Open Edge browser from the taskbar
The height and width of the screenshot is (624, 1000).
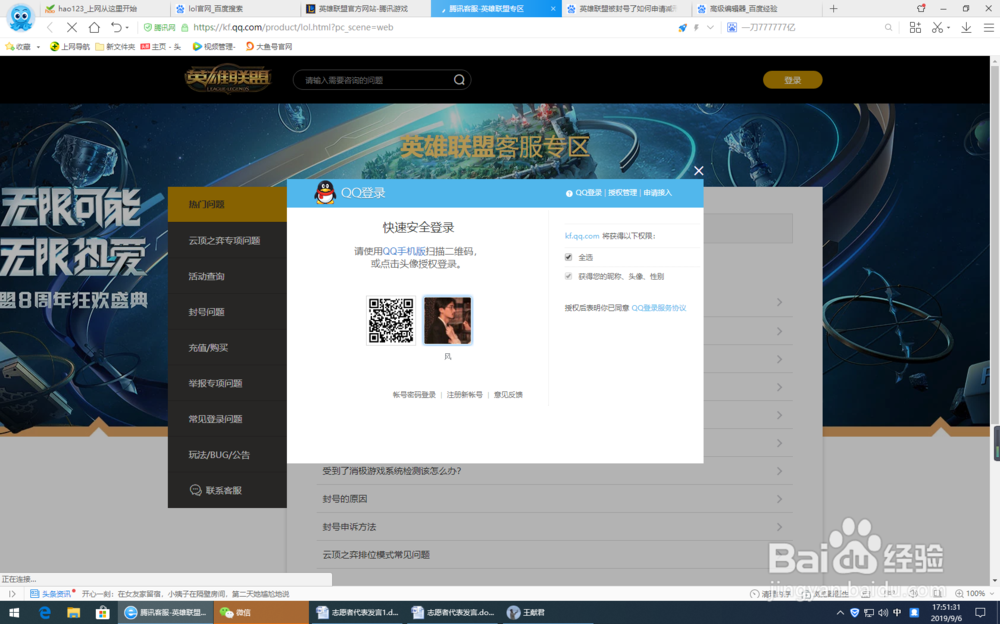click(45, 613)
